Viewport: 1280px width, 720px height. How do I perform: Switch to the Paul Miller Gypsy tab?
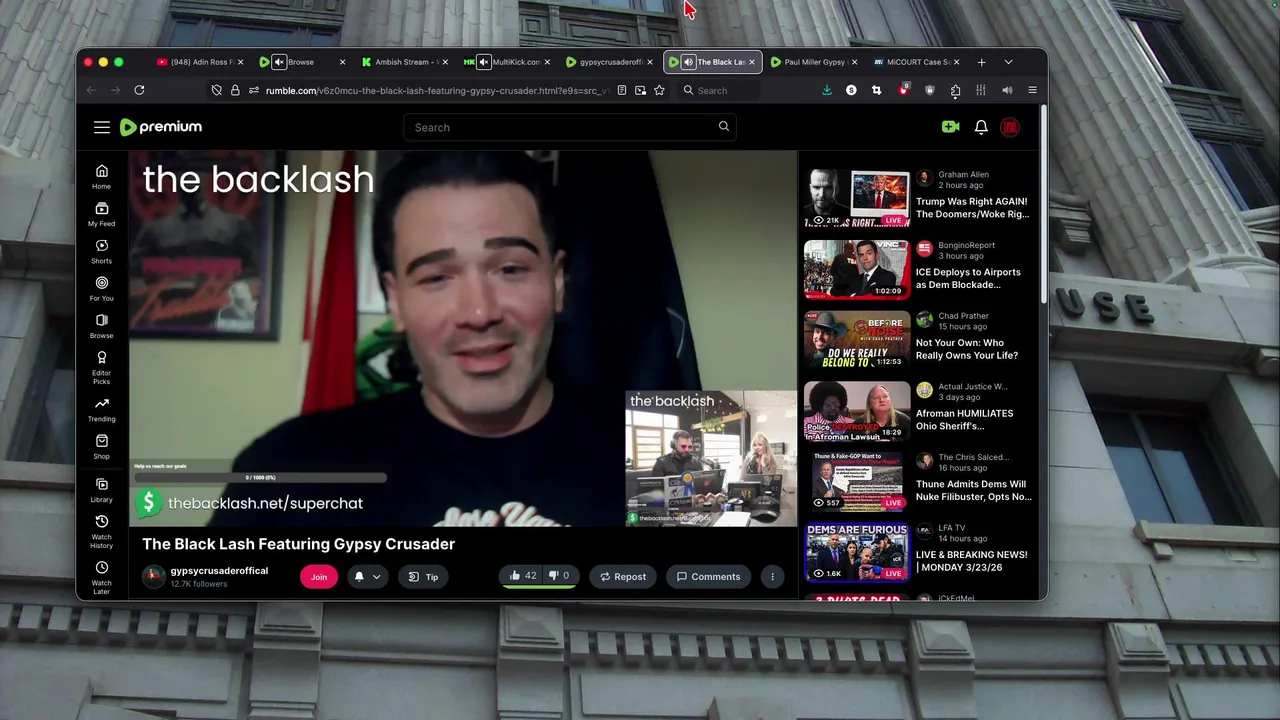pyautogui.click(x=812, y=62)
